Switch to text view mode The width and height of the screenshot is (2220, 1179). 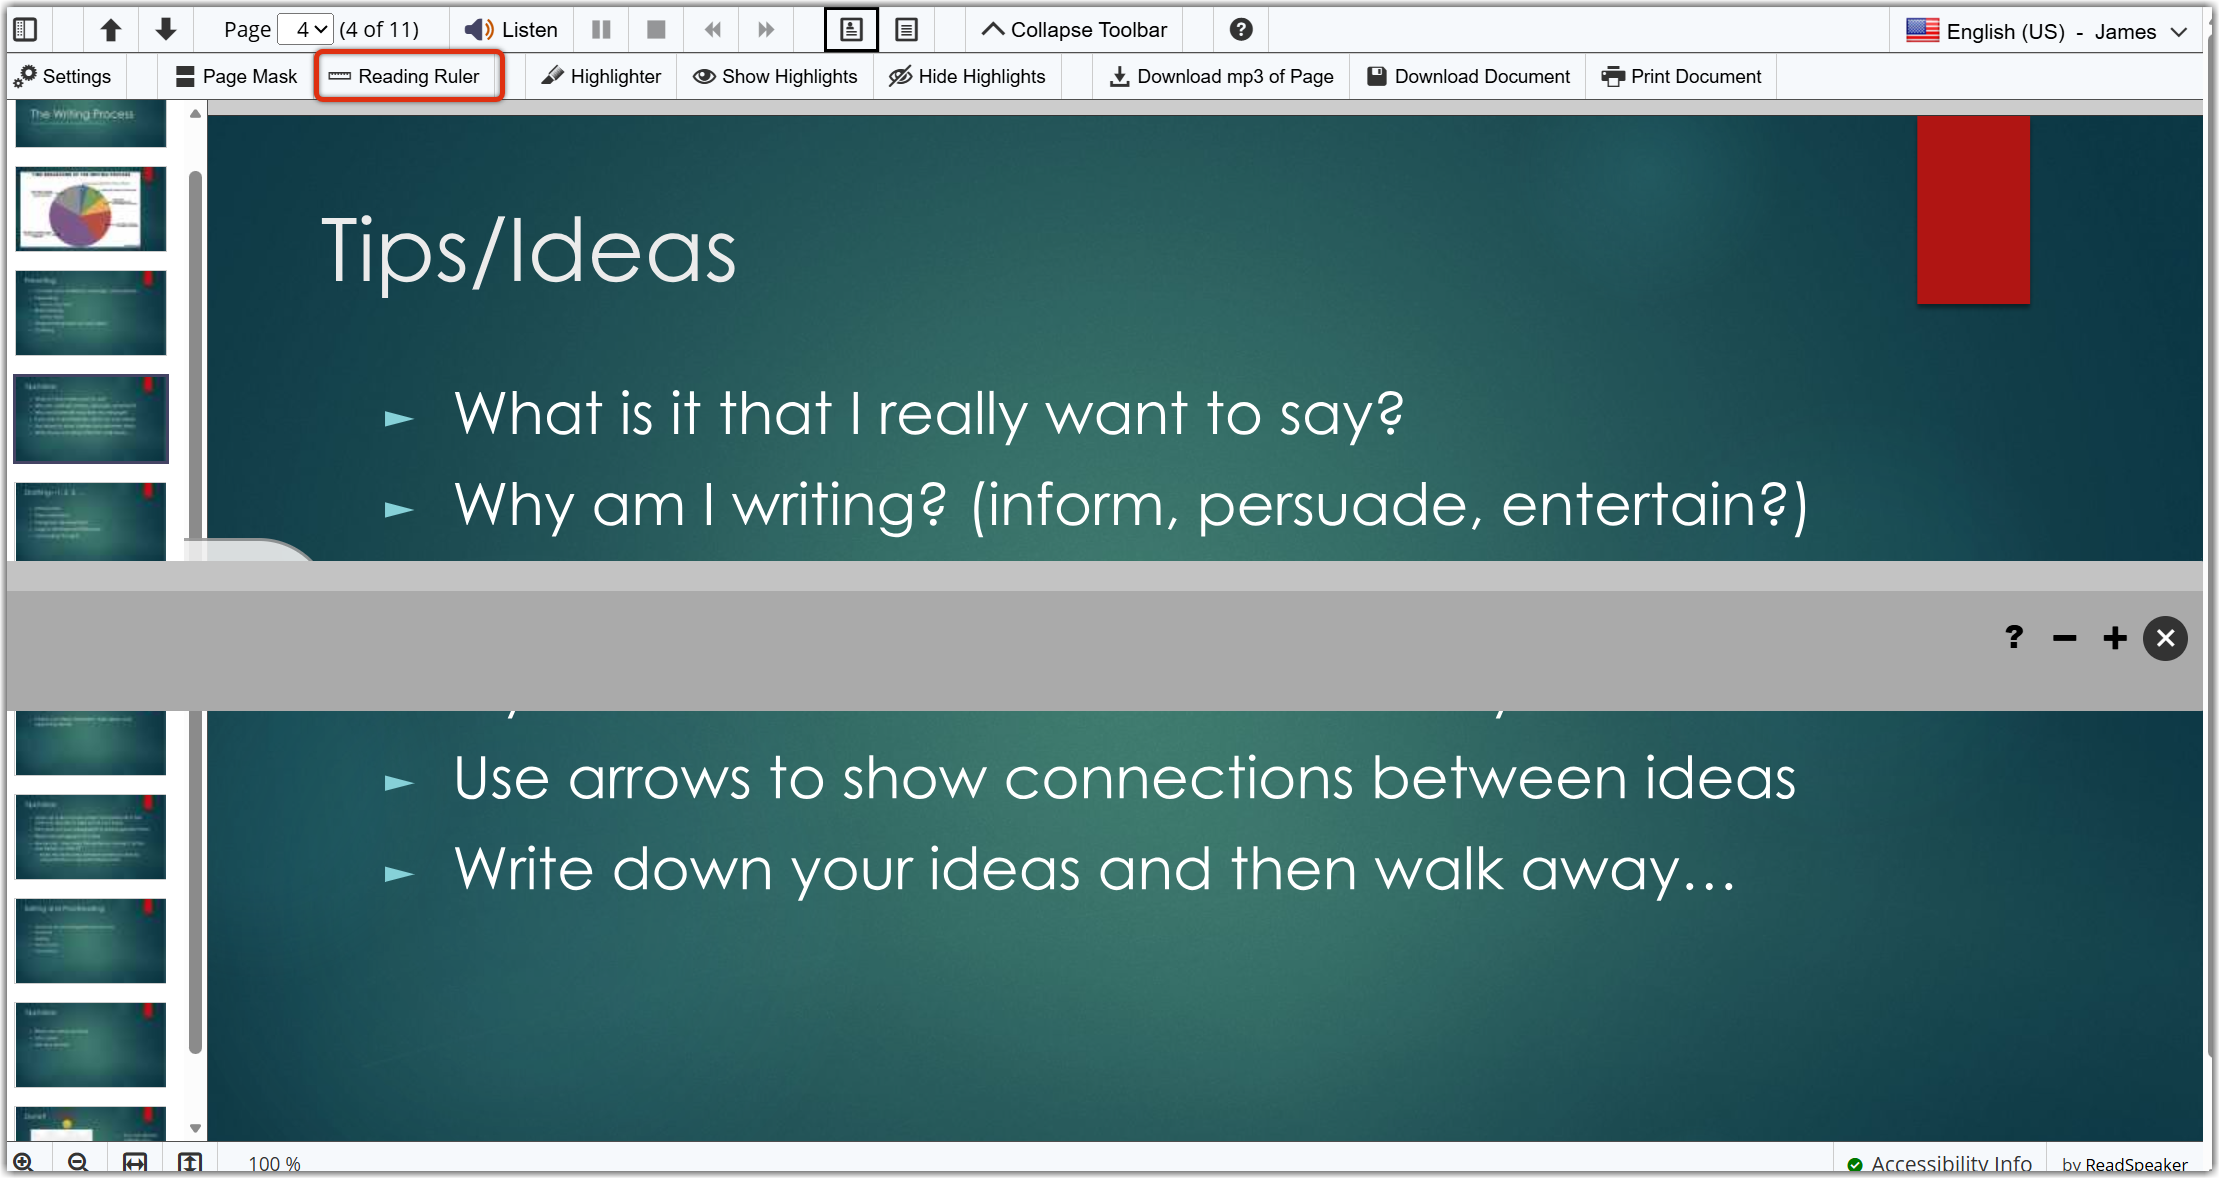click(x=906, y=30)
